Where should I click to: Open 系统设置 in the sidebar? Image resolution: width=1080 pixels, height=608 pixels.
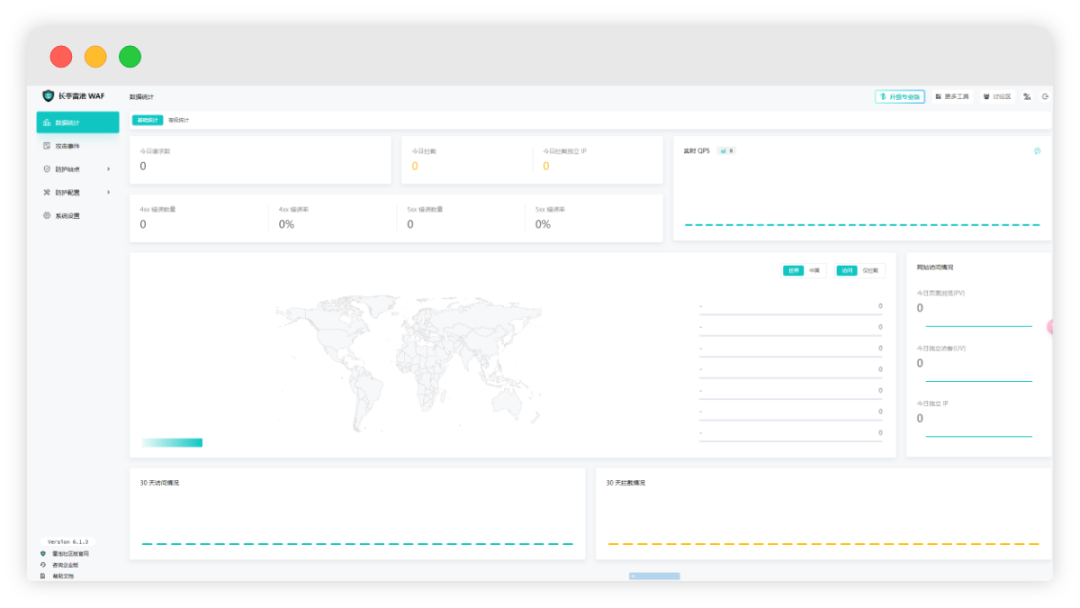78,216
